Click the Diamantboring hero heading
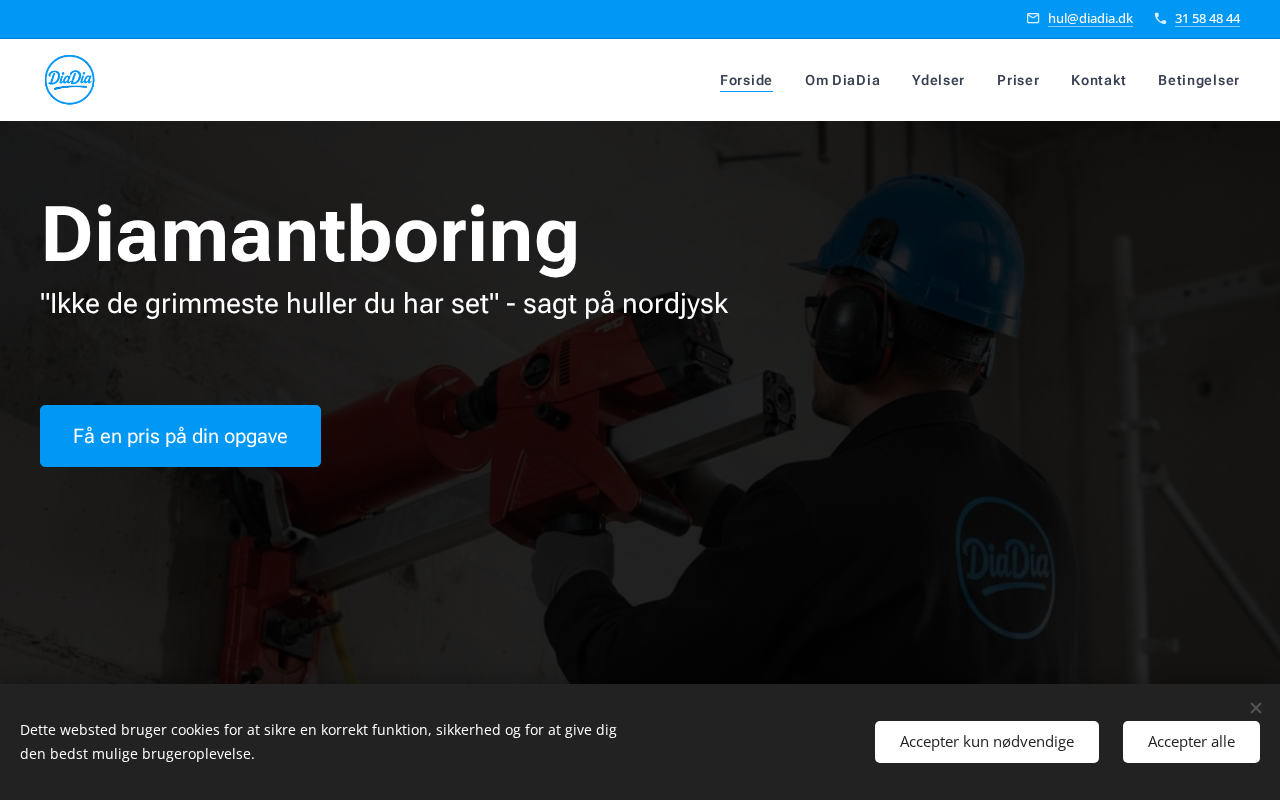 pos(310,234)
